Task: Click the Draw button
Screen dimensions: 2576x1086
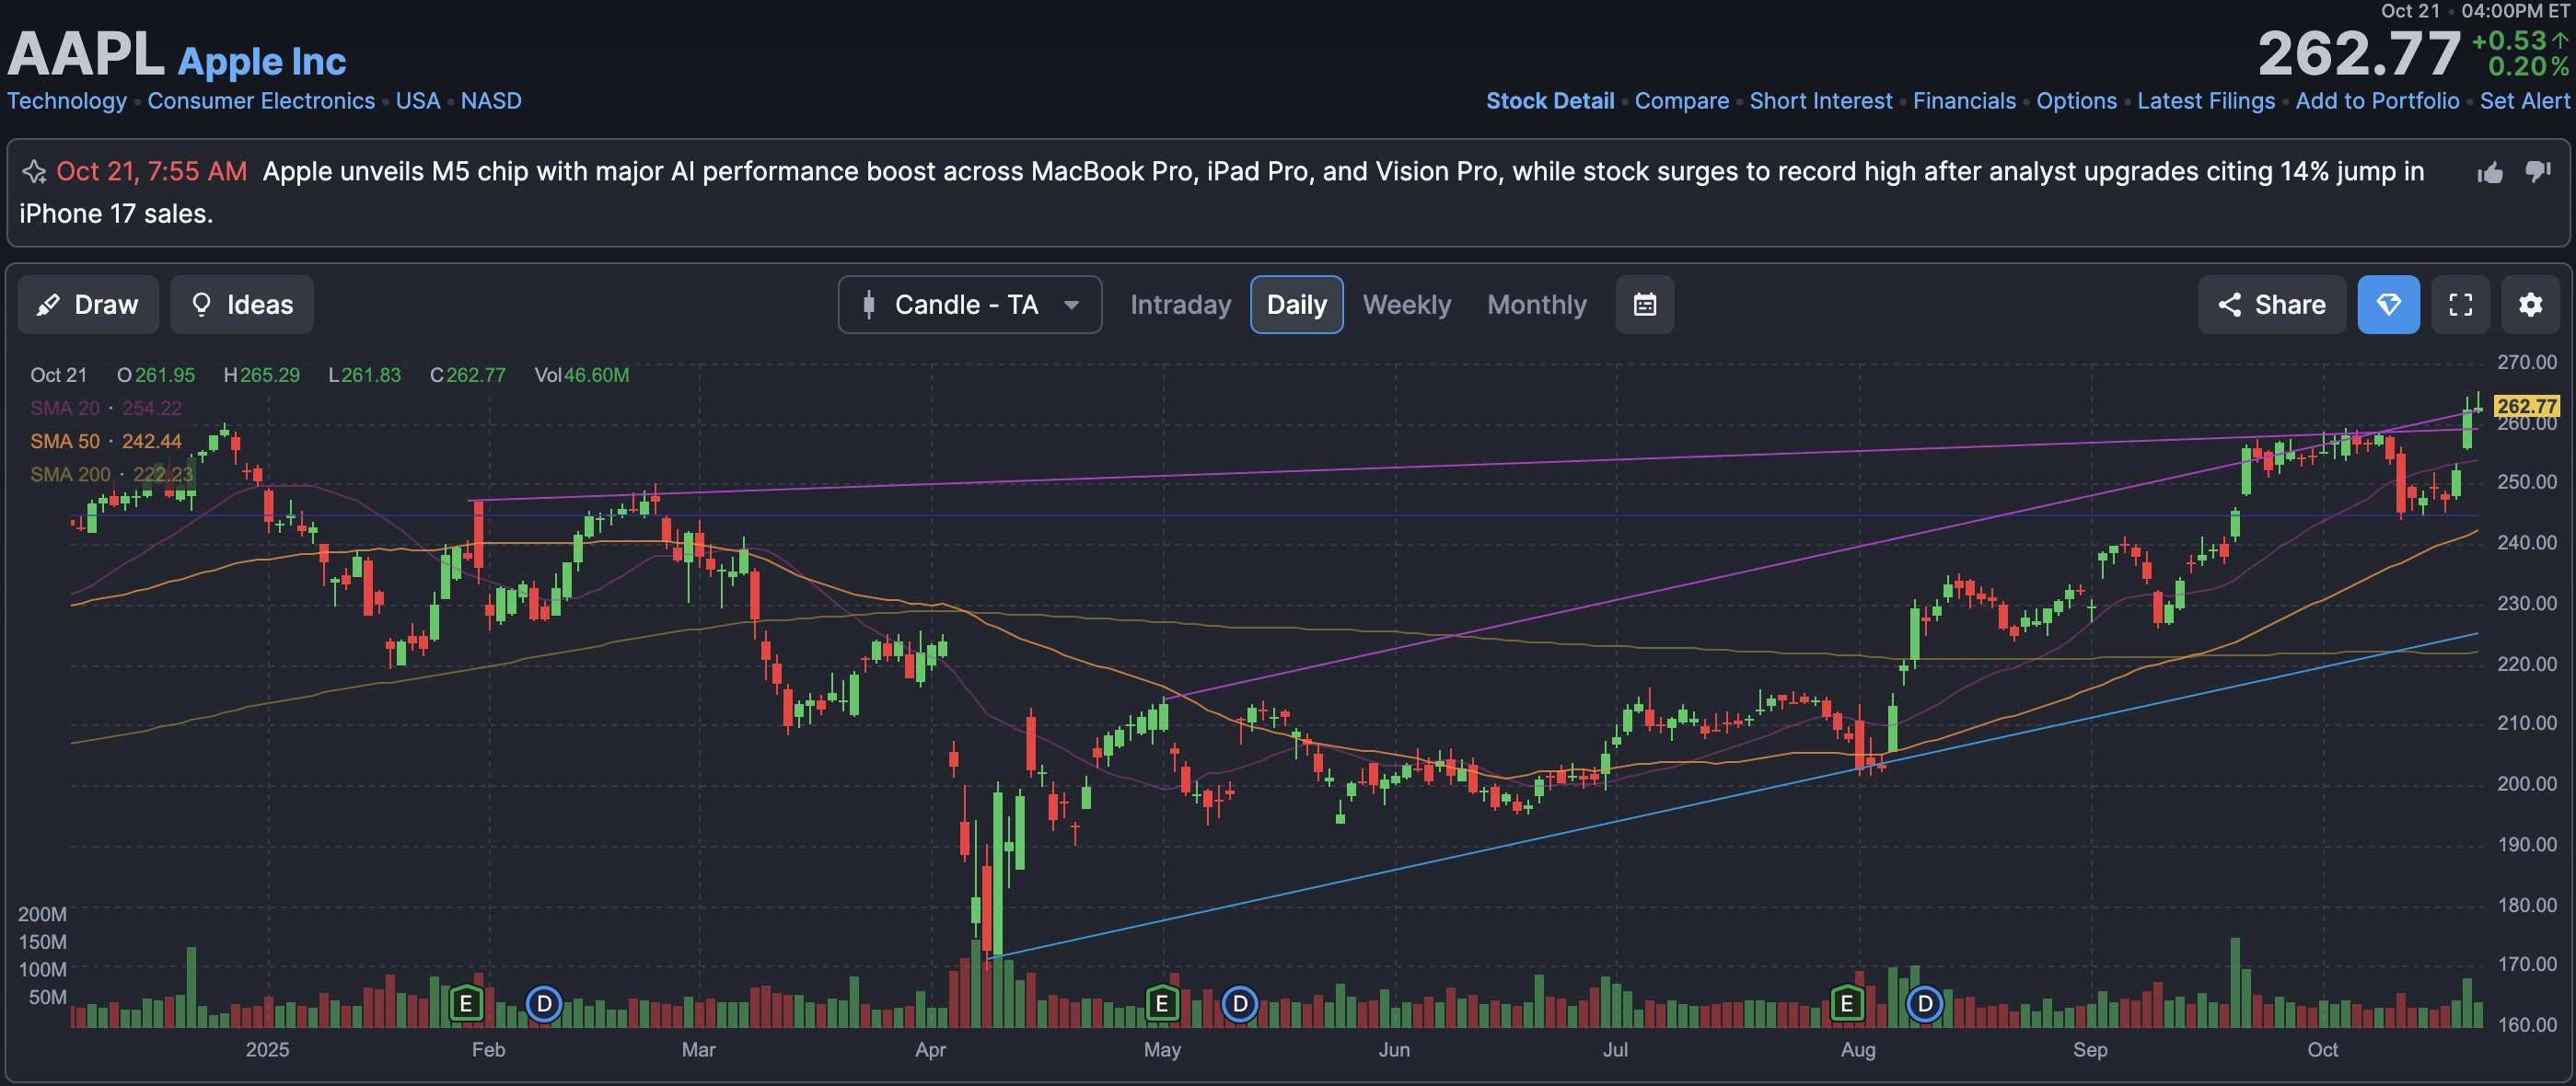Action: click(88, 305)
